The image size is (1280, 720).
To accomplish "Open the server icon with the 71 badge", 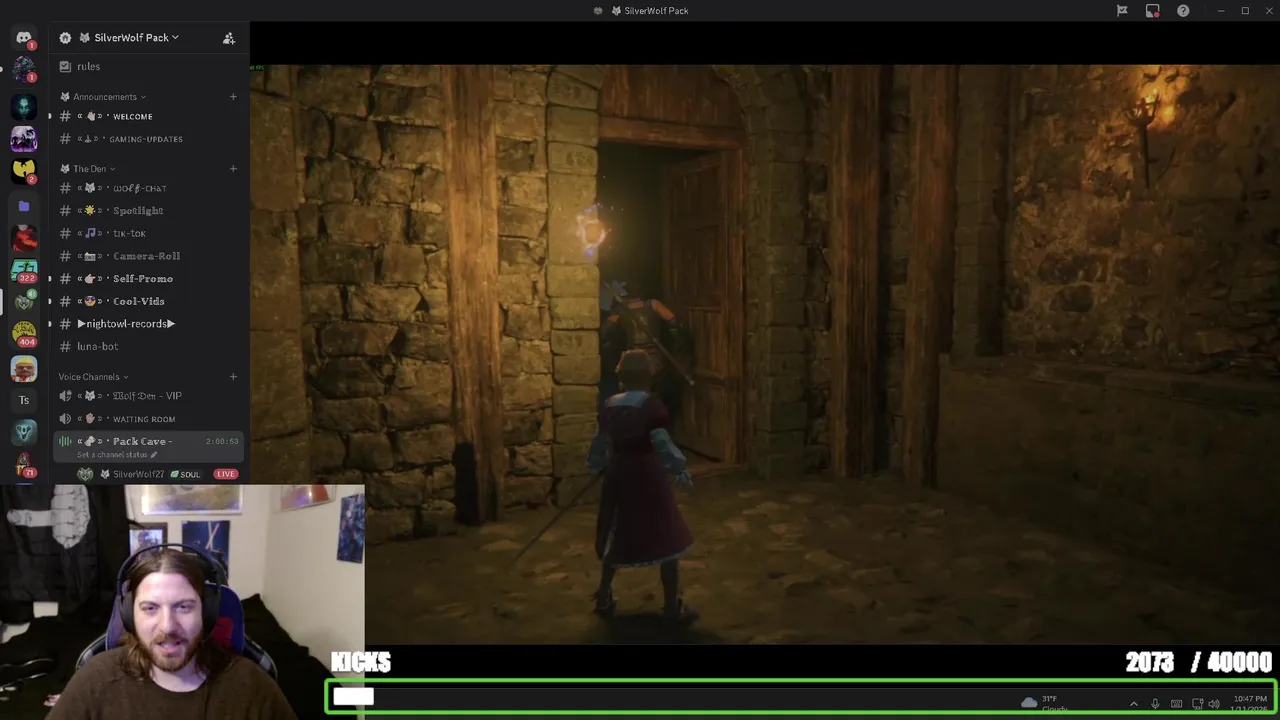I will 24,466.
